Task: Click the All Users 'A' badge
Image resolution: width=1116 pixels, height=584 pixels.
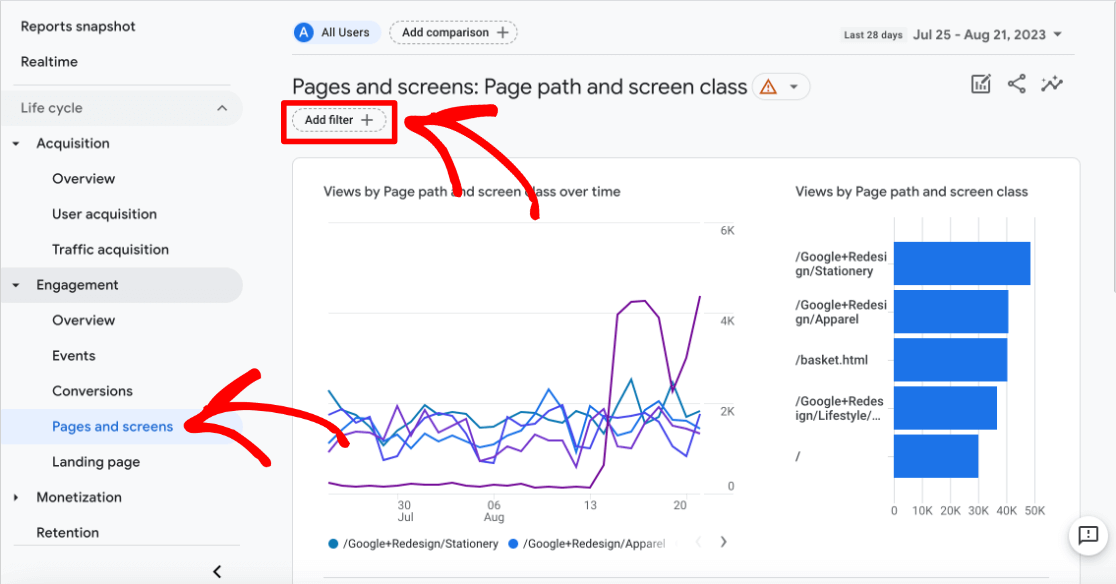Action: (x=304, y=33)
